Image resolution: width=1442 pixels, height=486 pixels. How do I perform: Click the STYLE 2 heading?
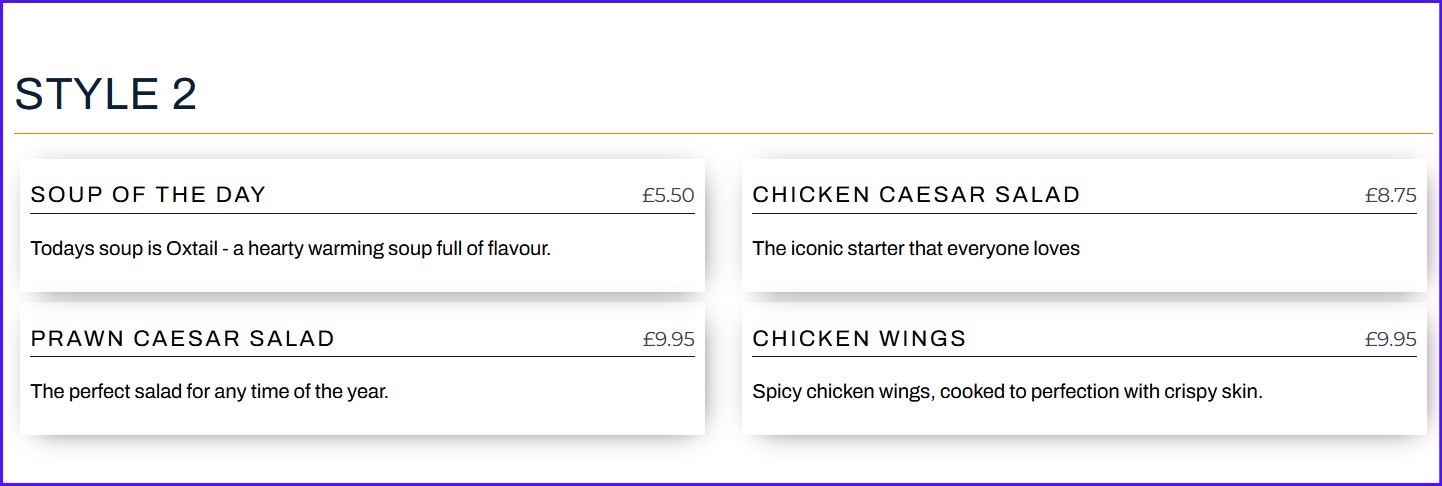(106, 94)
